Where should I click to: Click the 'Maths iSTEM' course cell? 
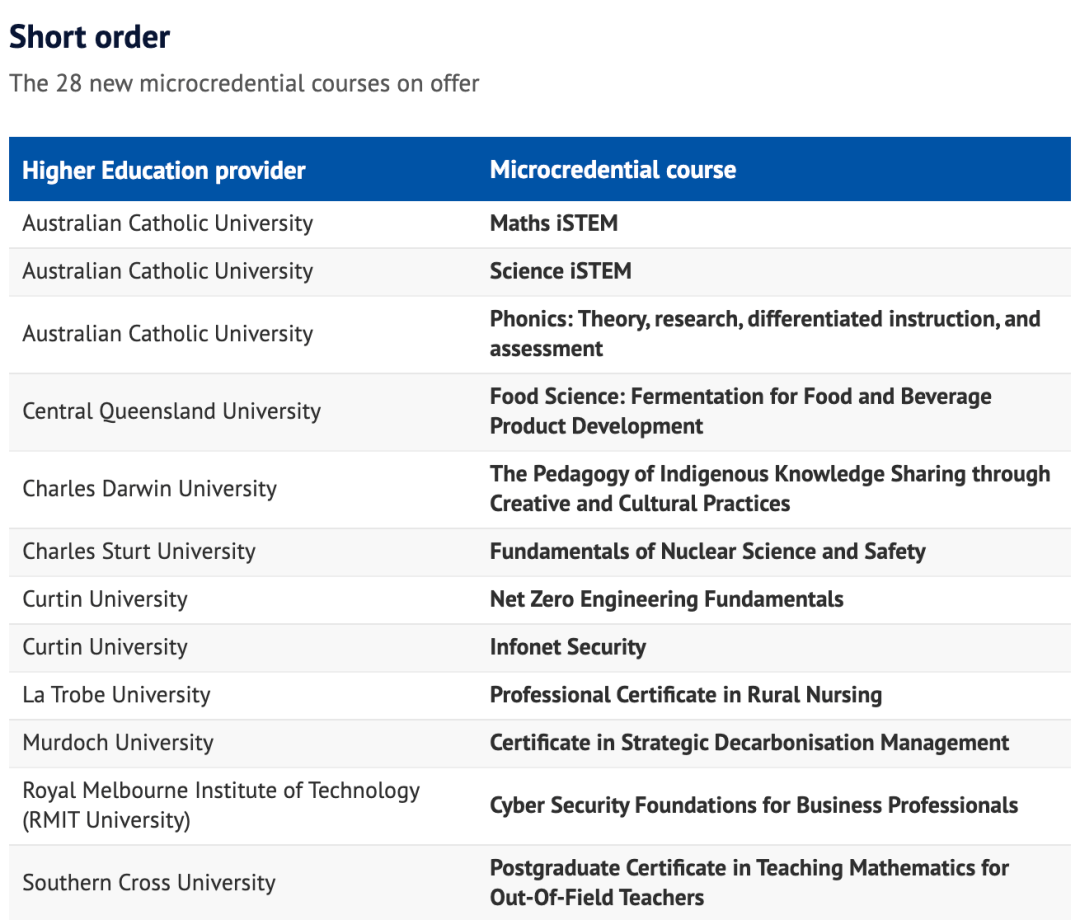pos(554,223)
